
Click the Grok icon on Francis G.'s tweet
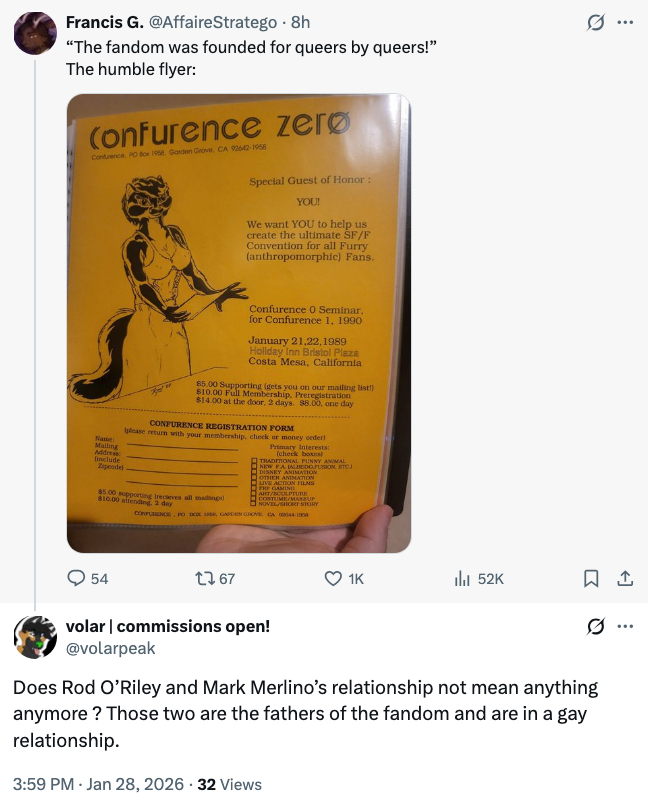coord(596,23)
